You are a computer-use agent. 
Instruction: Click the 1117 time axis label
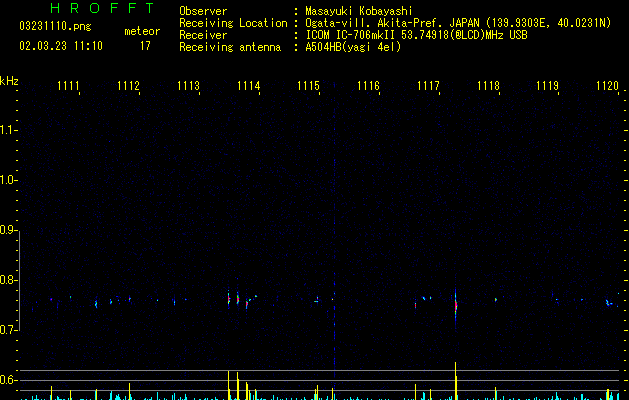pos(428,86)
